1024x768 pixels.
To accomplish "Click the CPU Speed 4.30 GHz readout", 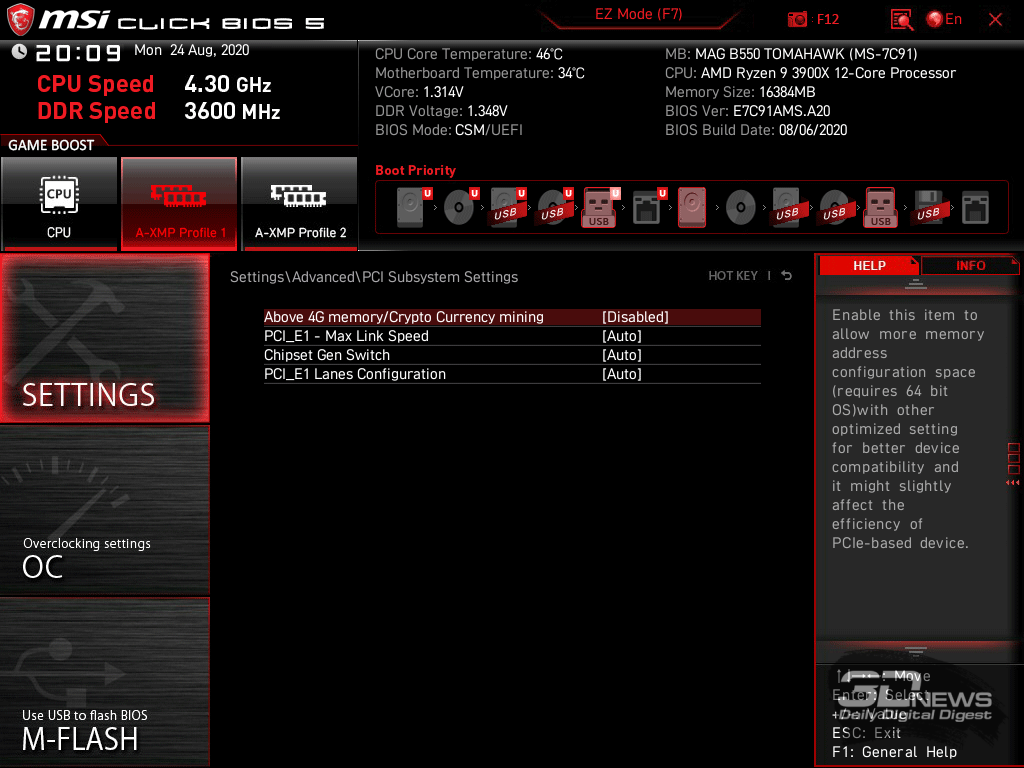I will click(x=153, y=84).
